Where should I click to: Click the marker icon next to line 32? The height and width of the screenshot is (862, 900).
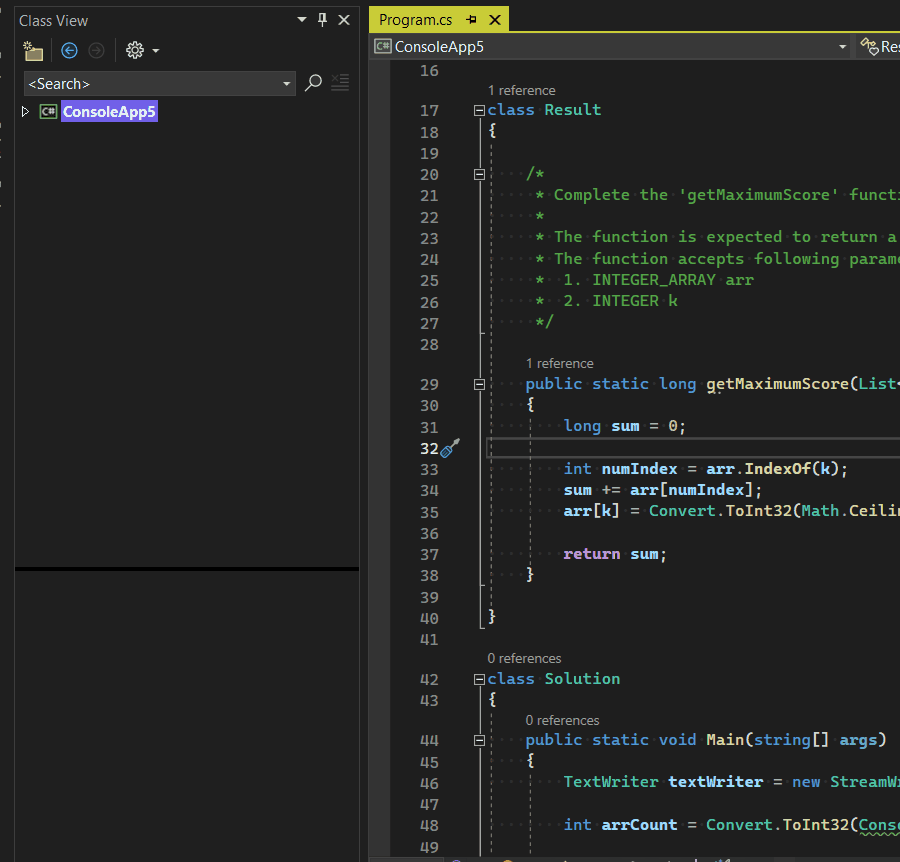450,448
